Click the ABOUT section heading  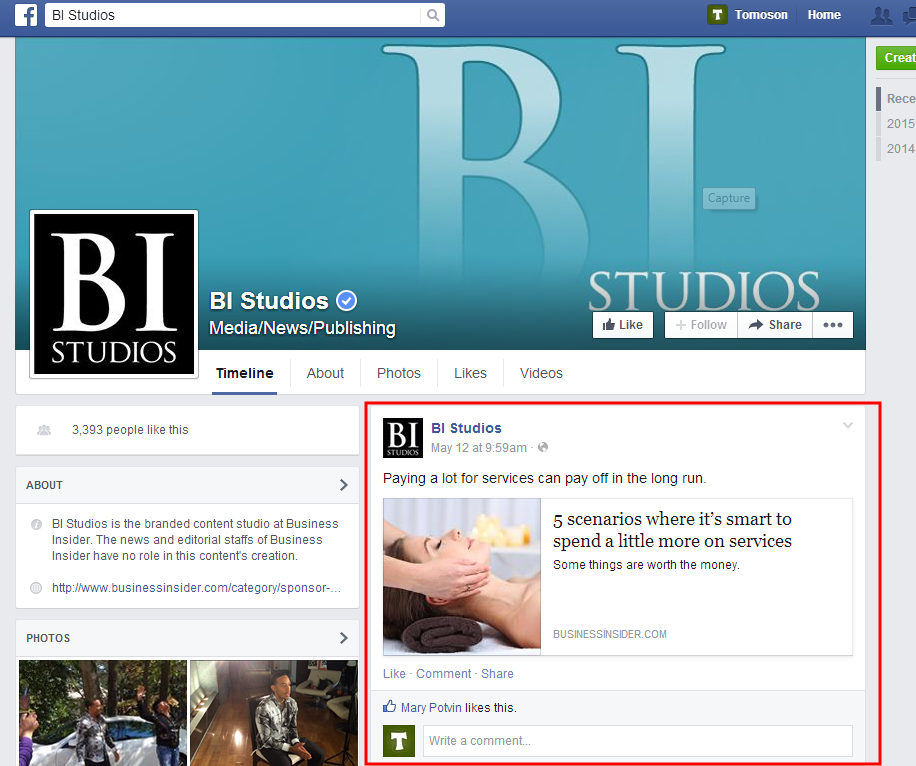(44, 485)
